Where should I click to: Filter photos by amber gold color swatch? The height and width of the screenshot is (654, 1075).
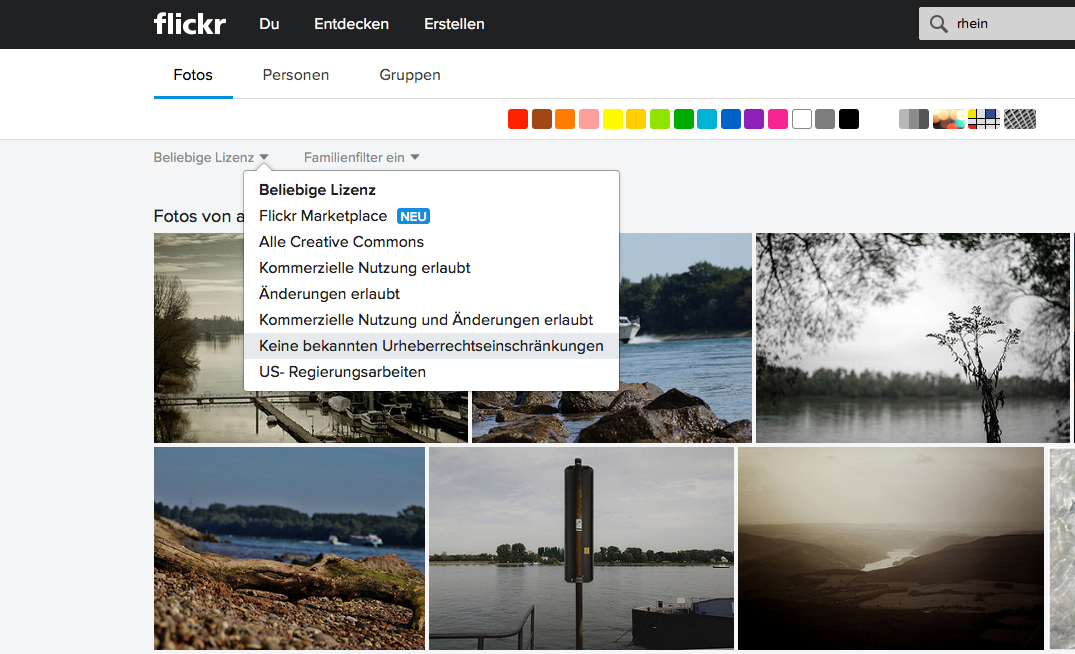[x=636, y=119]
